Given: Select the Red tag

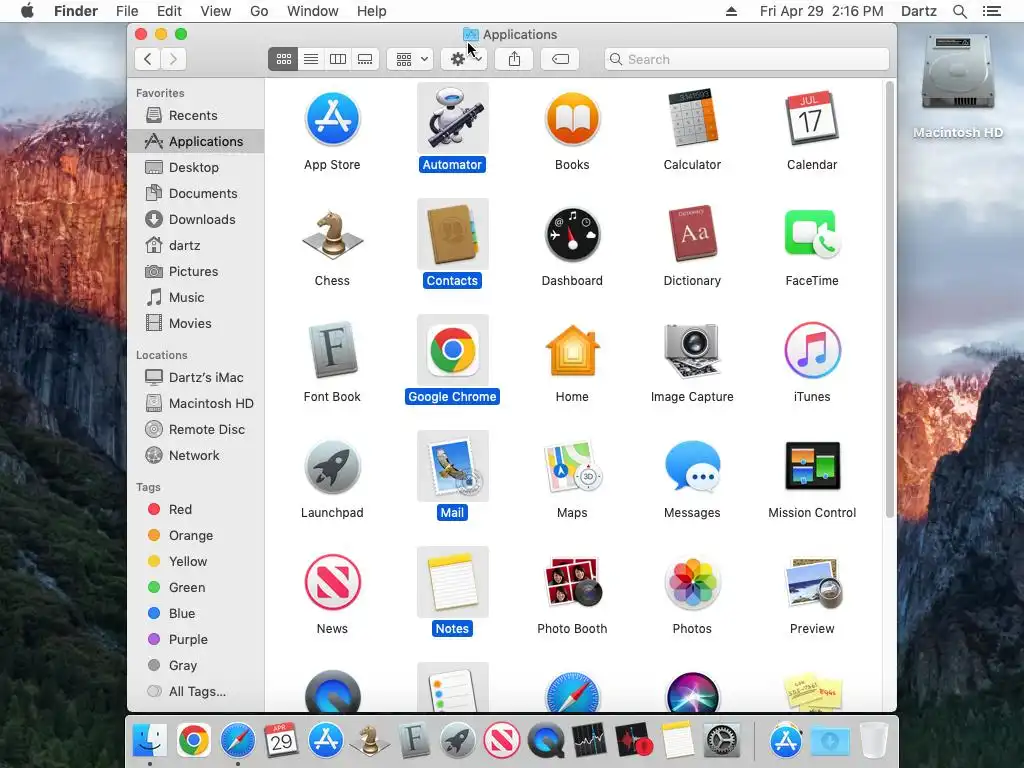Looking at the screenshot, I should pyautogui.click(x=196, y=509).
